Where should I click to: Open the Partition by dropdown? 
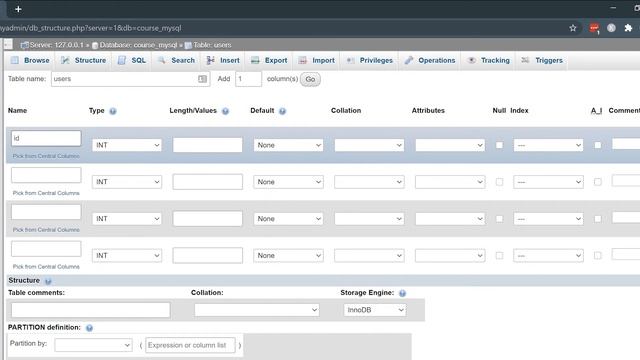tap(93, 345)
